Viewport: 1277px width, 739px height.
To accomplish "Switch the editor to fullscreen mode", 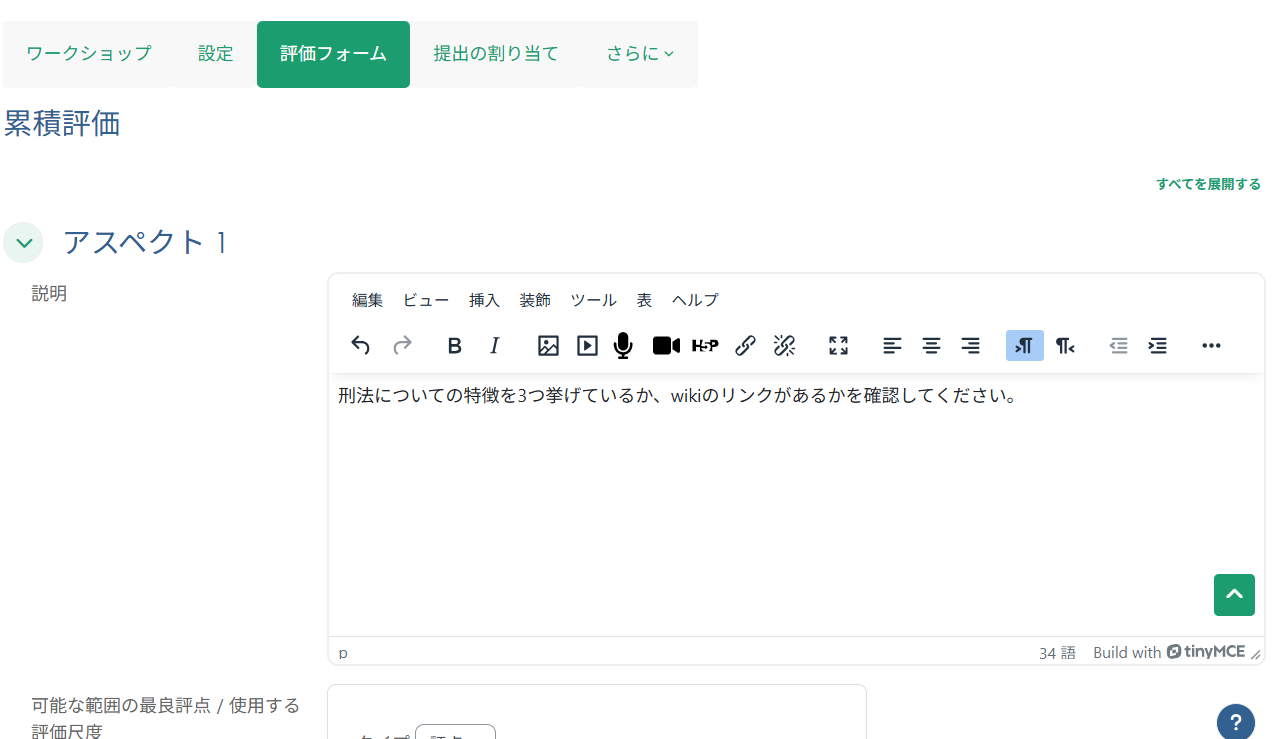I will point(838,345).
